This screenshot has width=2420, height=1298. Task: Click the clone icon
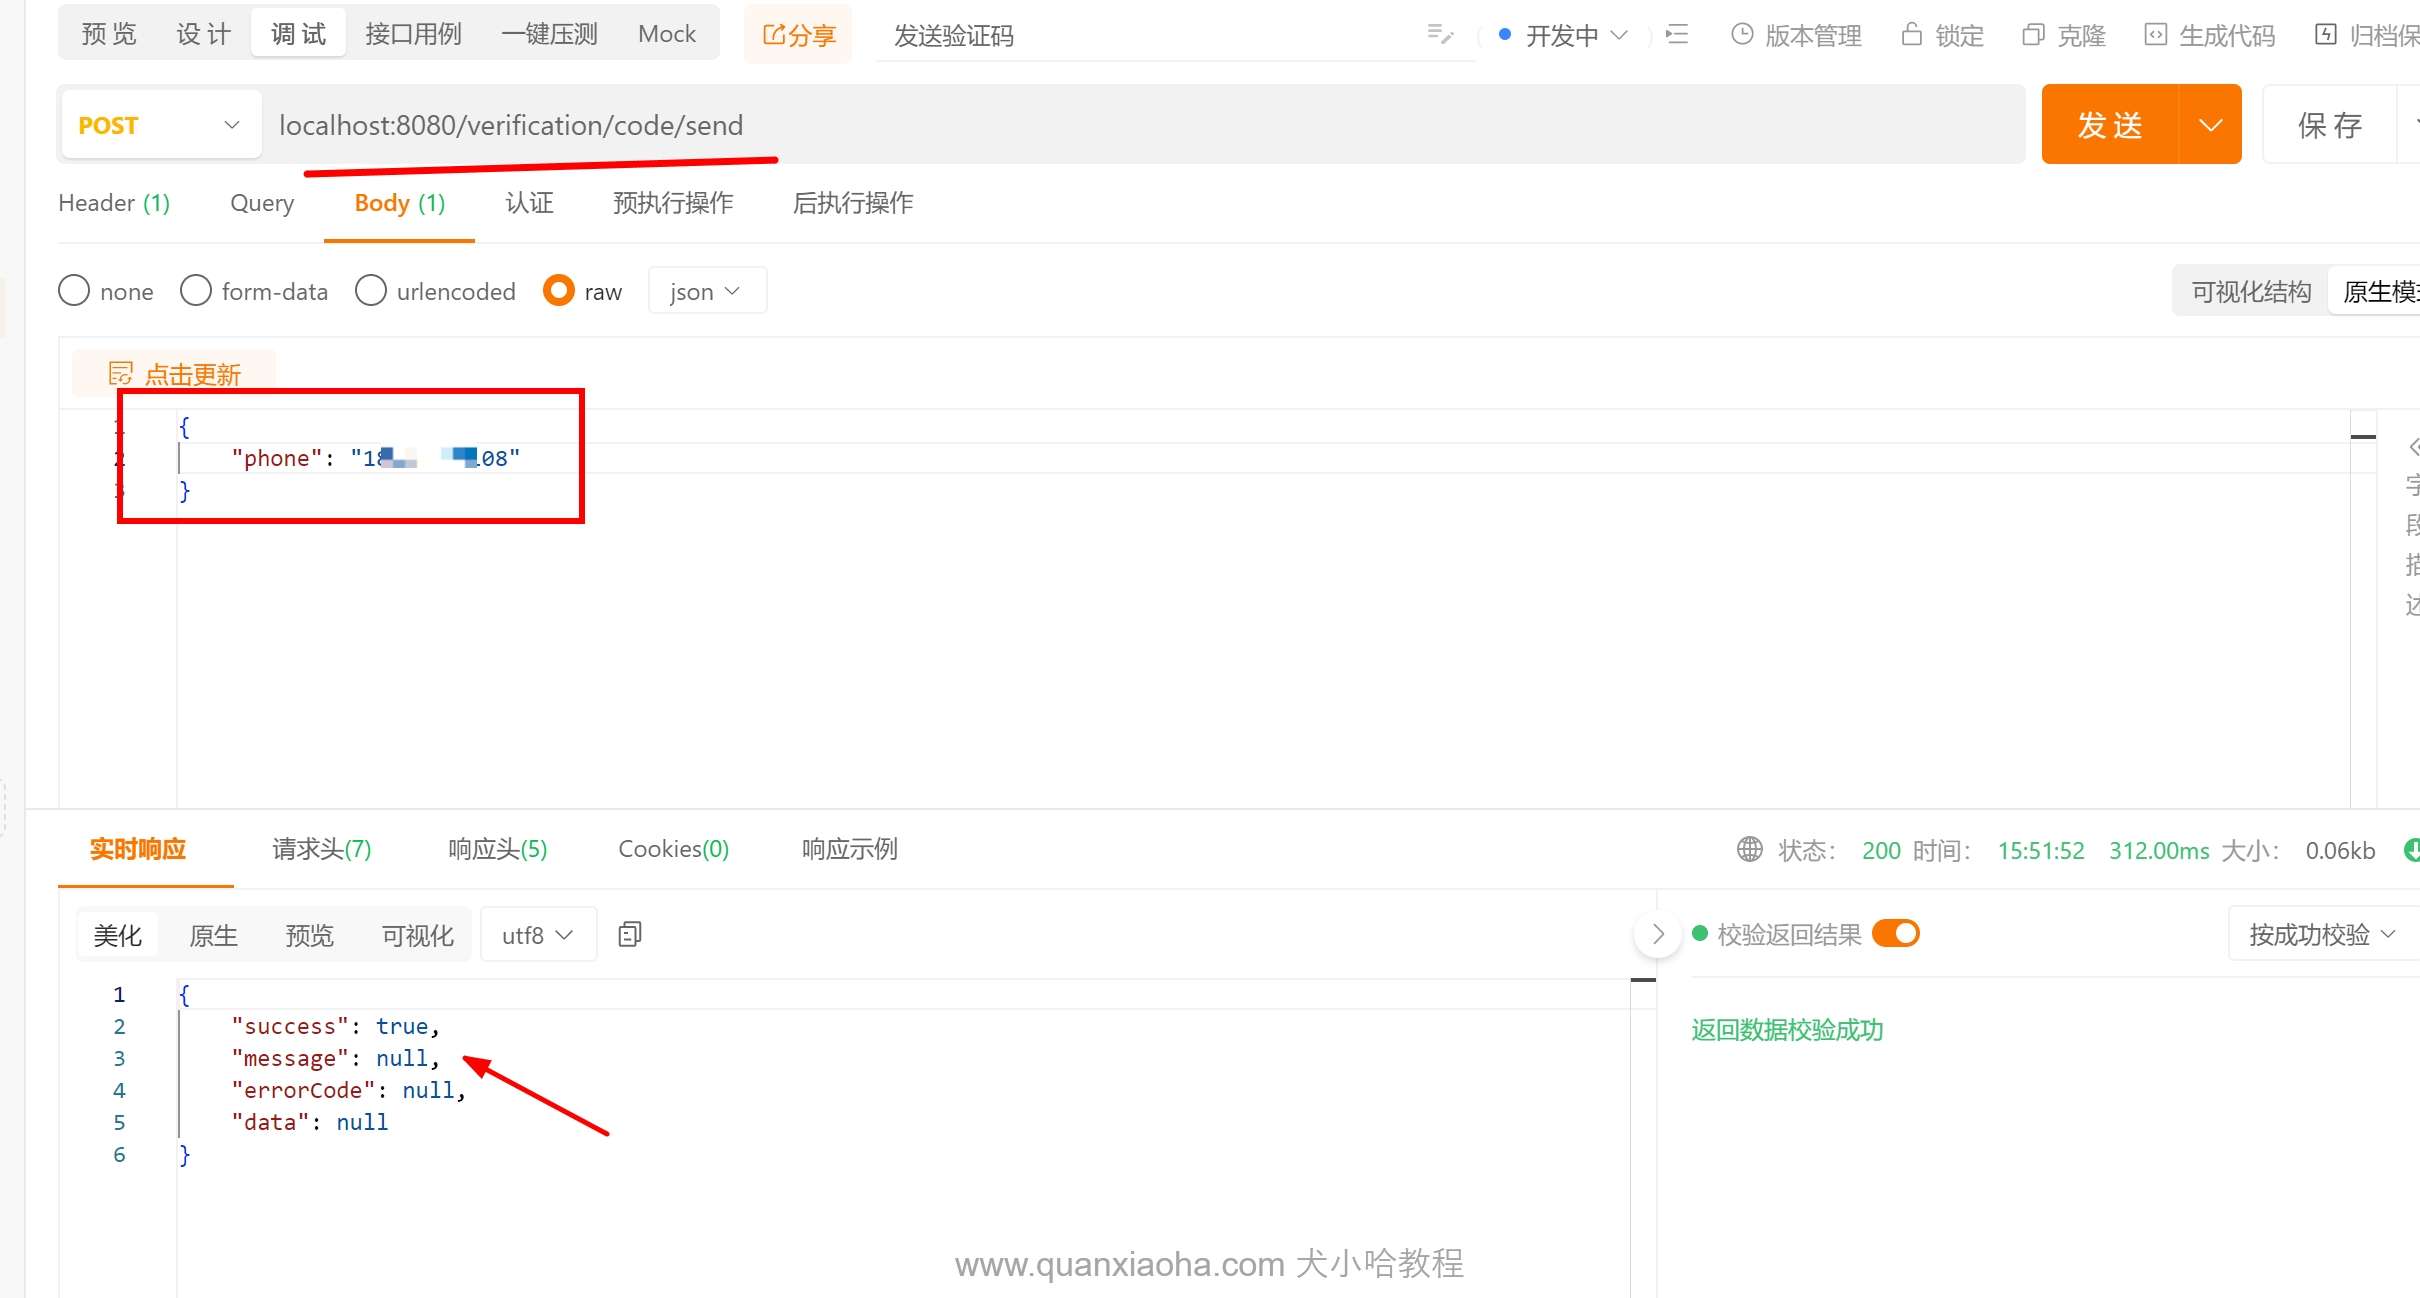pyautogui.click(x=2033, y=35)
